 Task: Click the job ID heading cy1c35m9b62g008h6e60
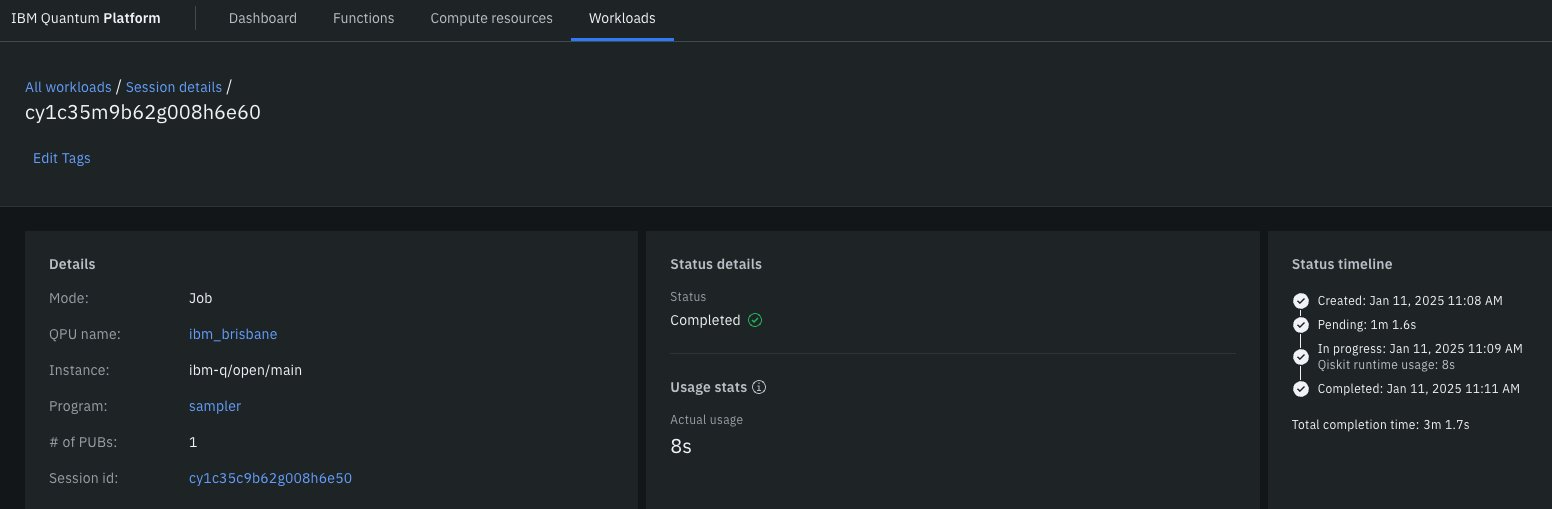pos(143,112)
